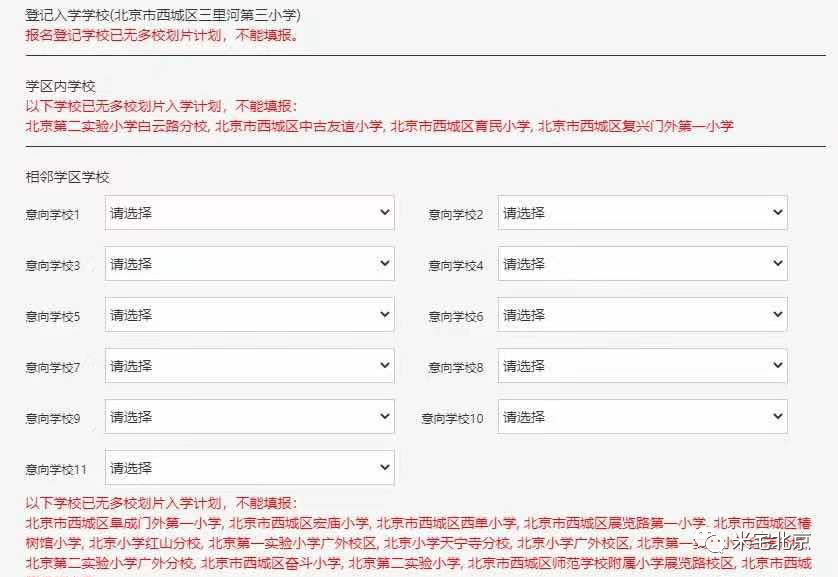Image resolution: width=838 pixels, height=577 pixels.
Task: Click the 相邻学区学校 section heading
Action: click(x=67, y=177)
